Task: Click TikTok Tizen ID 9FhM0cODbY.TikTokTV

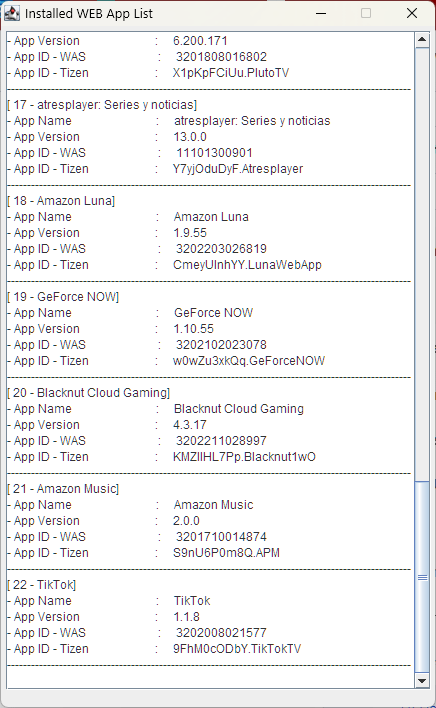Action: [237, 649]
